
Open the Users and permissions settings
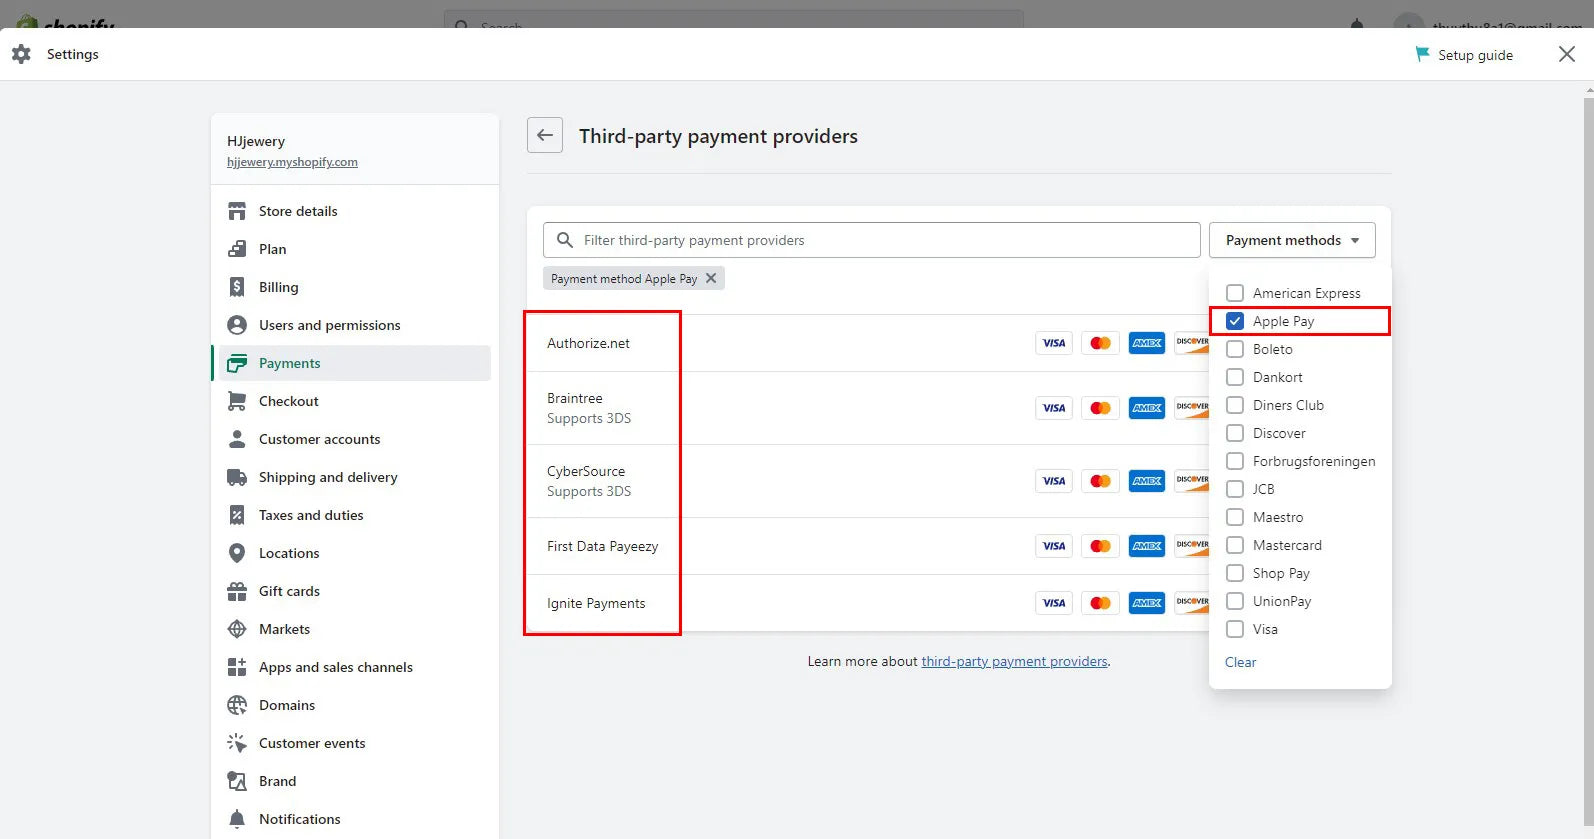(329, 325)
